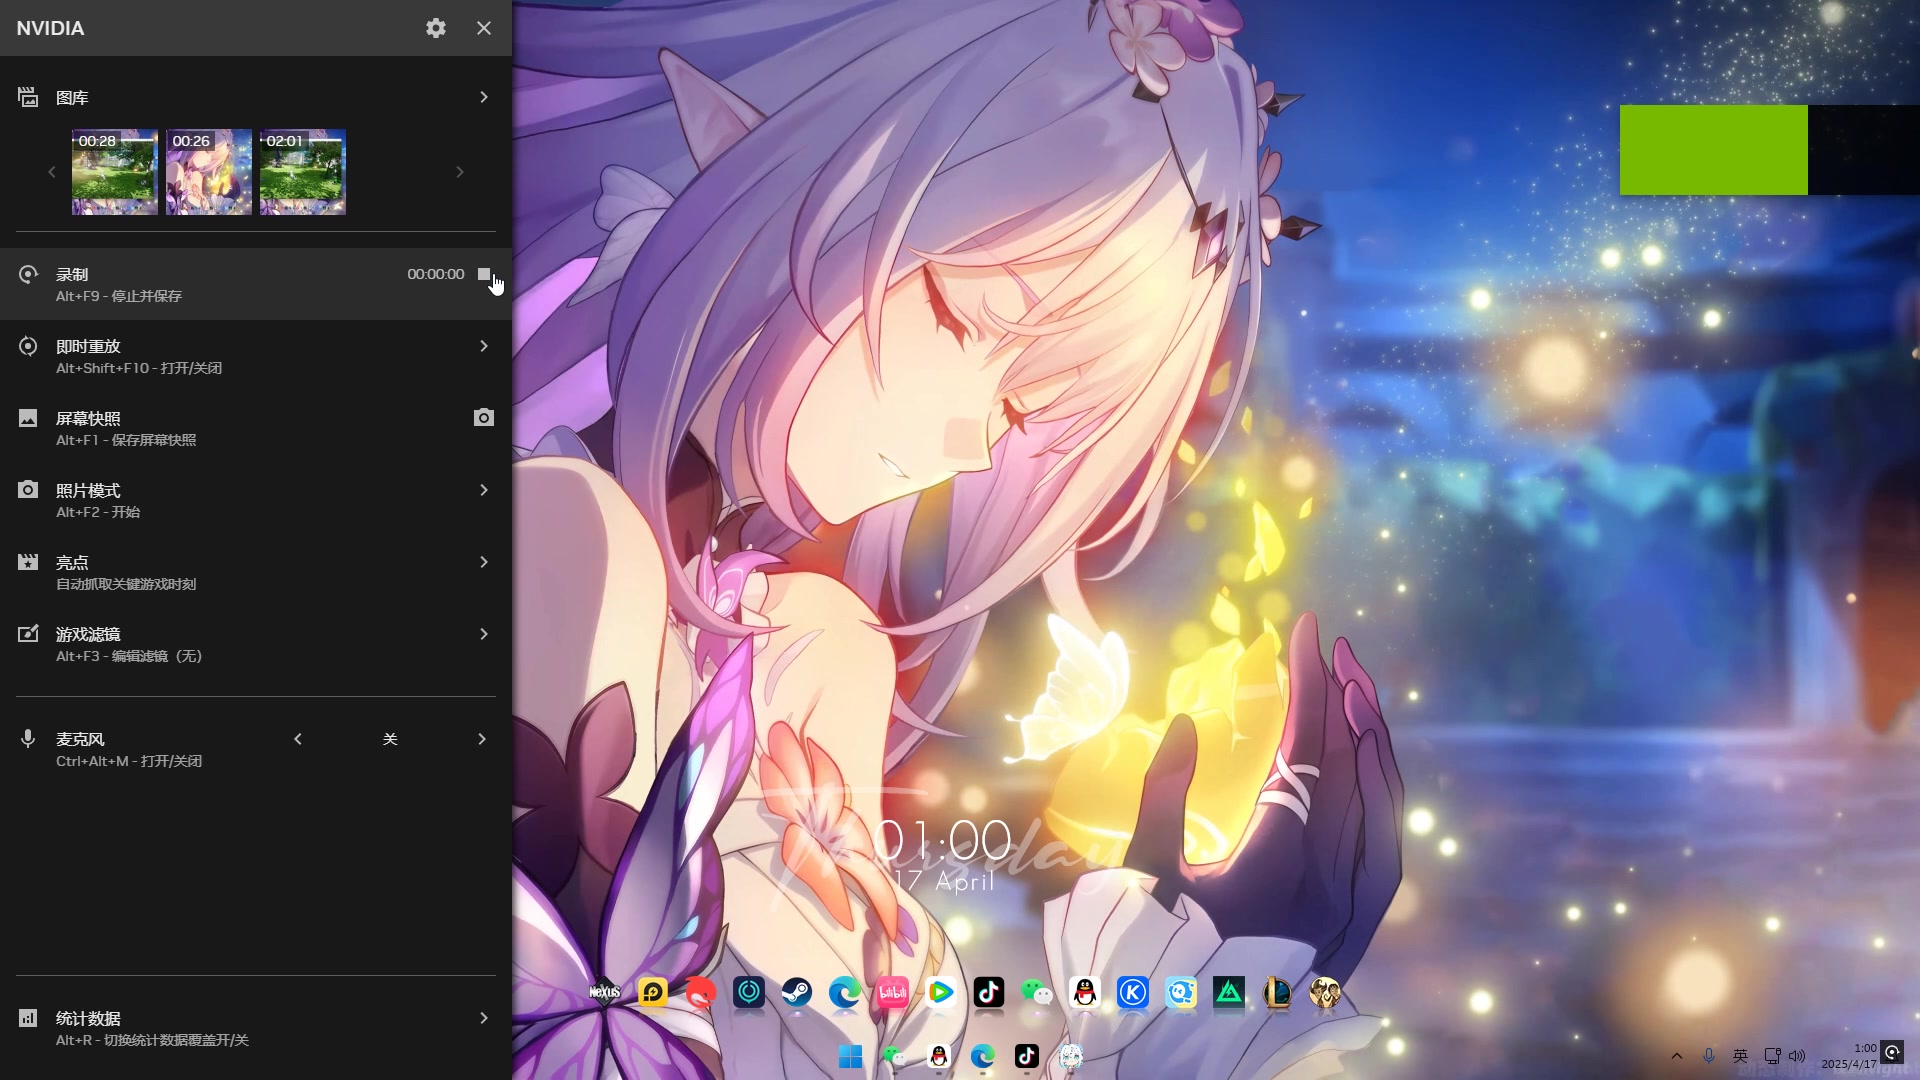Expand the 统计数据 statistics row
The height and width of the screenshot is (1080, 1920).
(x=256, y=1028)
